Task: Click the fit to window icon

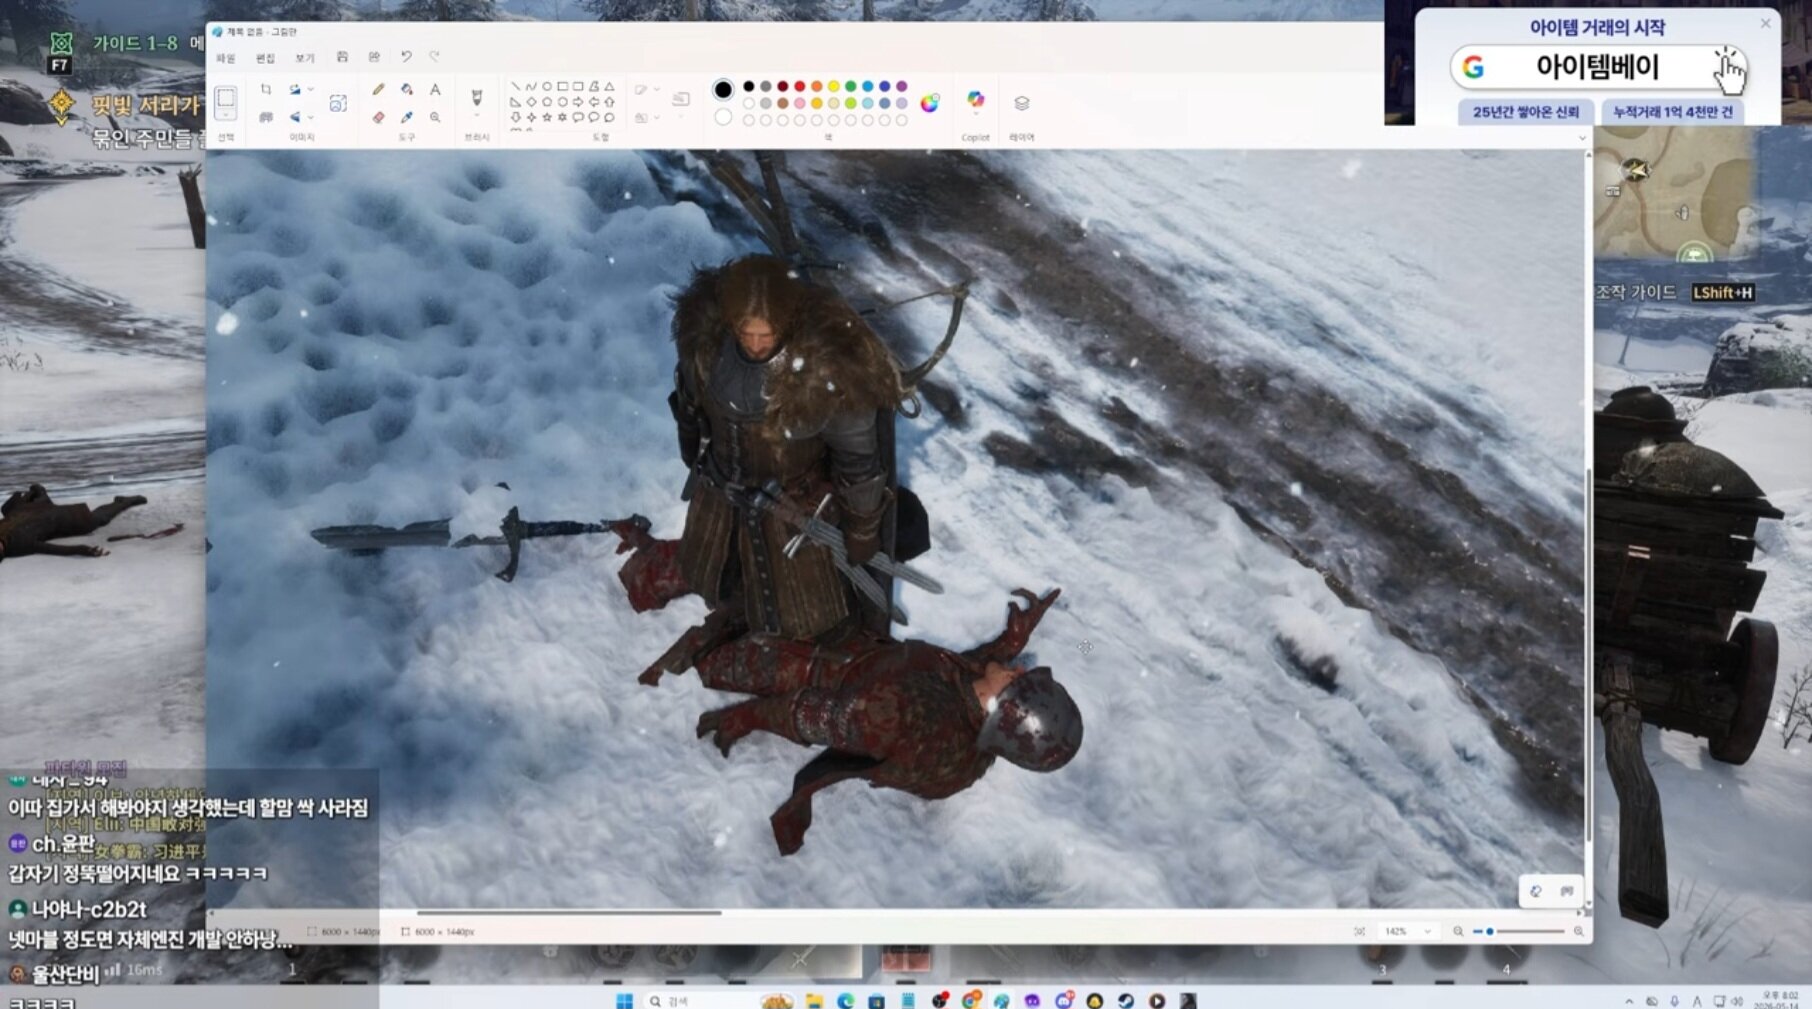Action: pyautogui.click(x=1359, y=931)
